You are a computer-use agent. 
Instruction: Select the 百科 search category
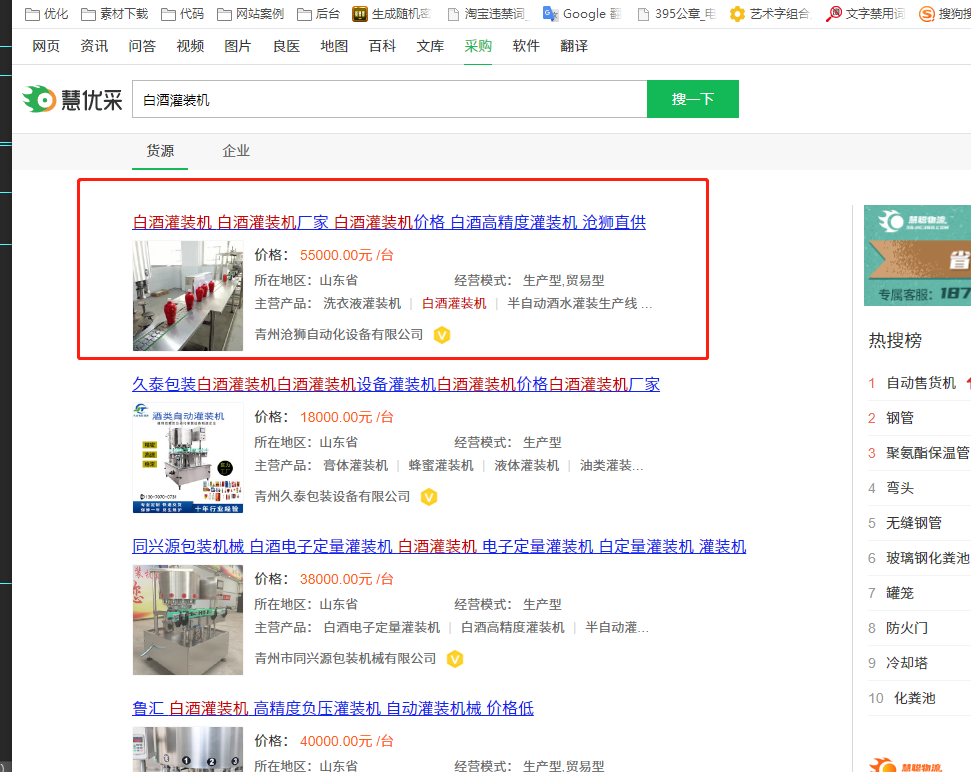pos(382,46)
